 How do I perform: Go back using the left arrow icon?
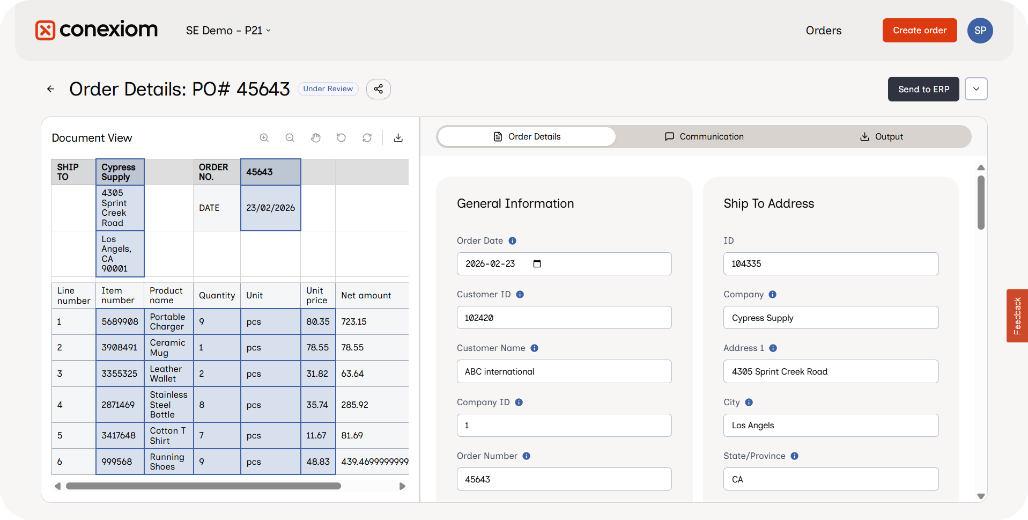(50, 89)
